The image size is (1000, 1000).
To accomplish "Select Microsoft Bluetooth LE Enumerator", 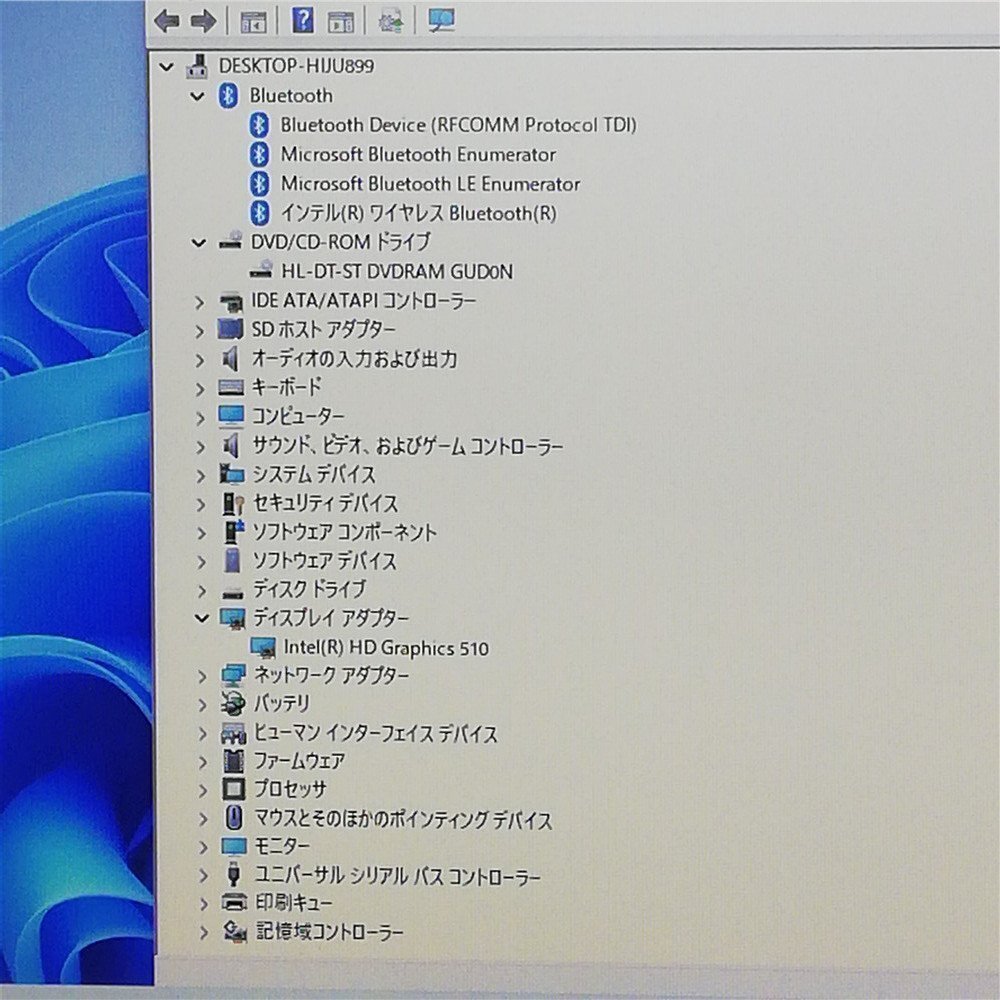I will point(430,184).
